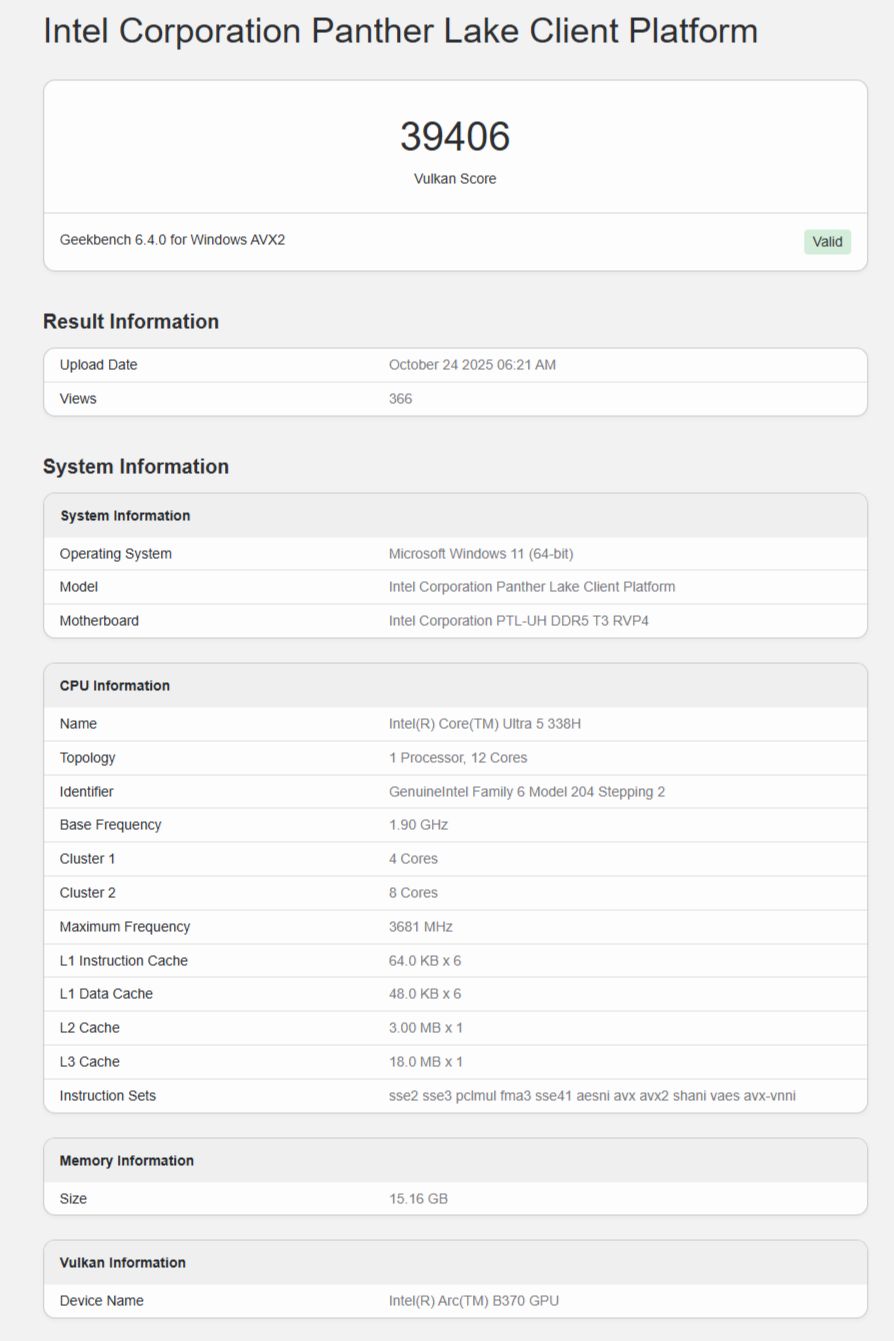This screenshot has height=1341, width=894.
Task: Click the Intel Corporation Panther Lake Client Platform title
Action: pyautogui.click(x=399, y=31)
